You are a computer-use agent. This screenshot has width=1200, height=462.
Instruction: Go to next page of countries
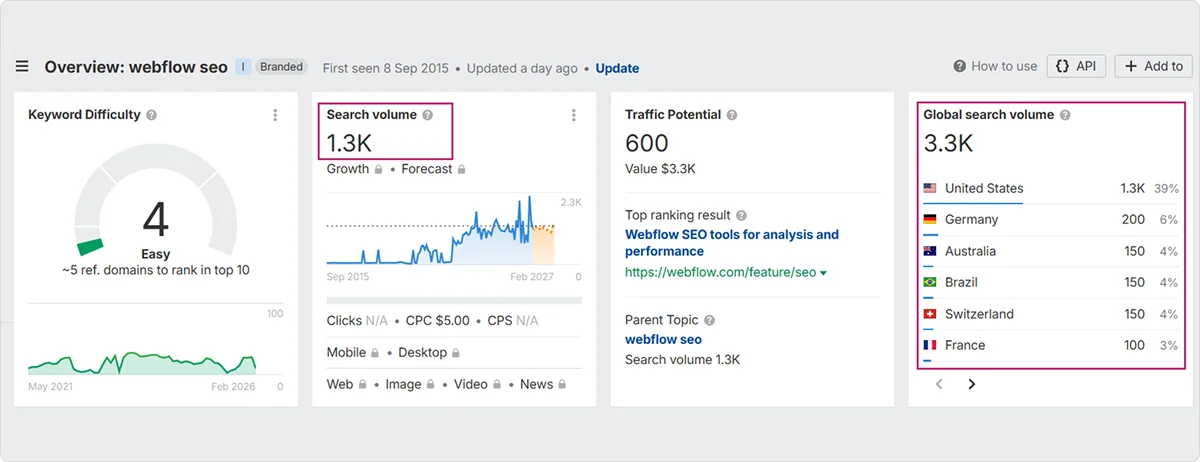(x=972, y=384)
